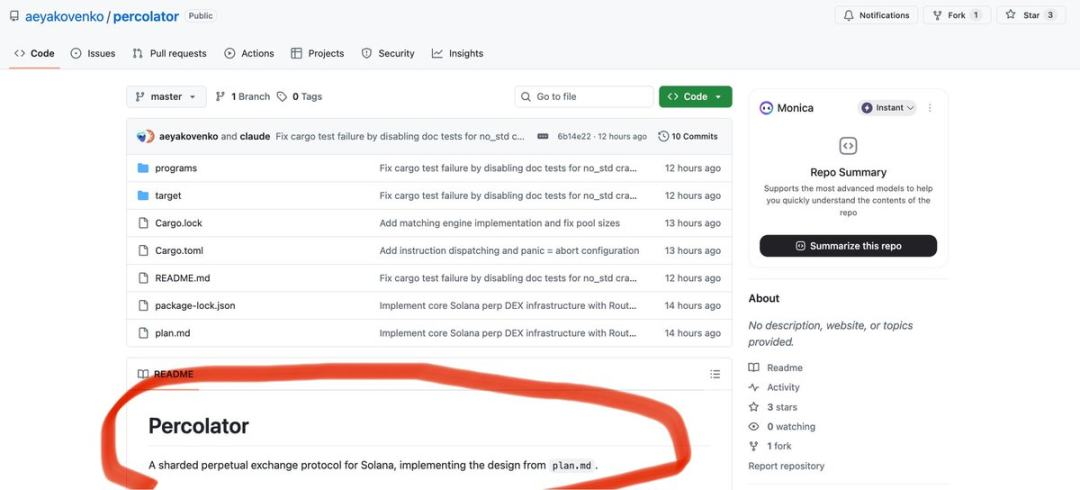Open the 10 Commits history link
This screenshot has width=1080, height=490.
click(x=688, y=136)
